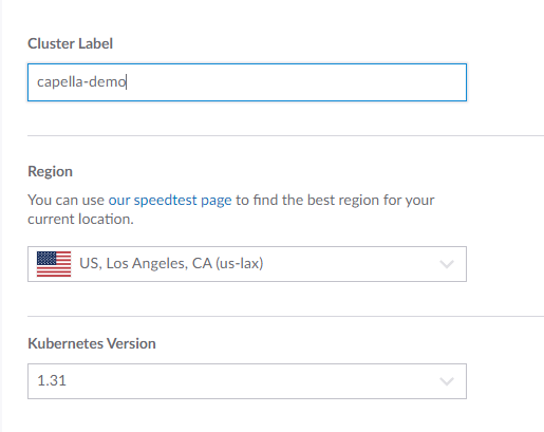Image resolution: width=544 pixels, height=432 pixels.
Task: Focus the Cluster Label input field
Action: pos(247,82)
